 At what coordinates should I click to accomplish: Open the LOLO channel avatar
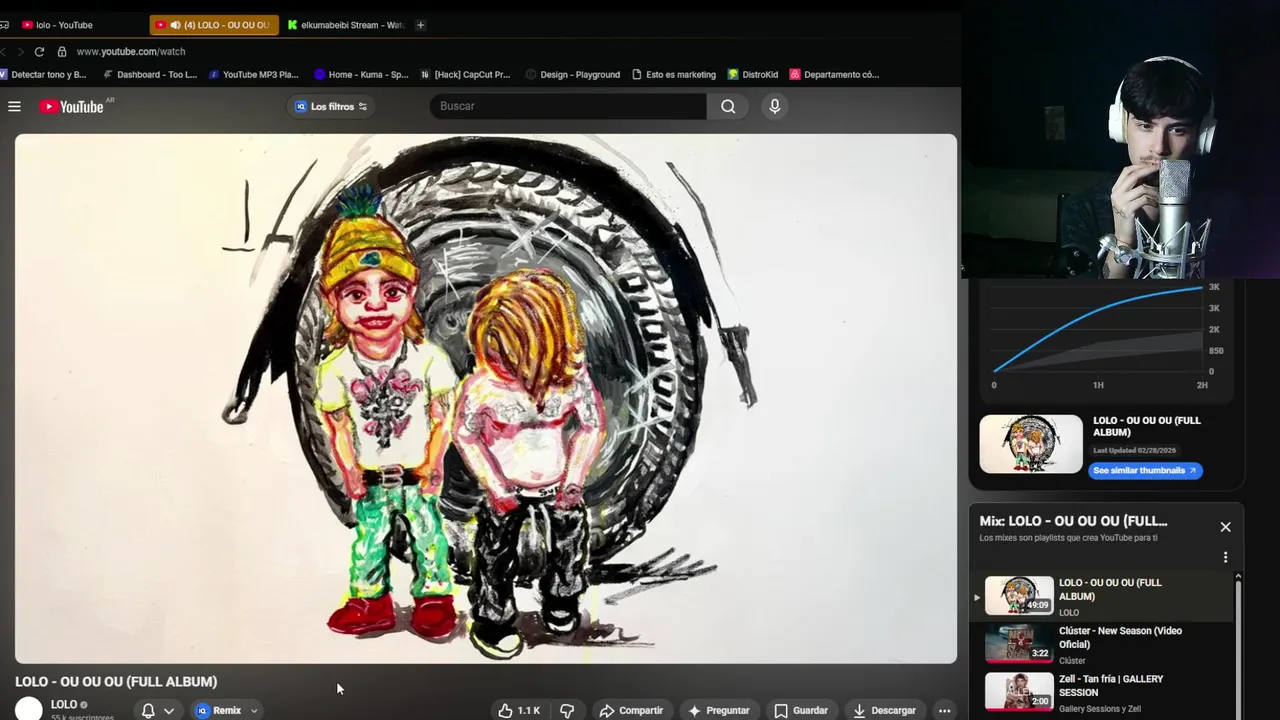pyautogui.click(x=29, y=709)
